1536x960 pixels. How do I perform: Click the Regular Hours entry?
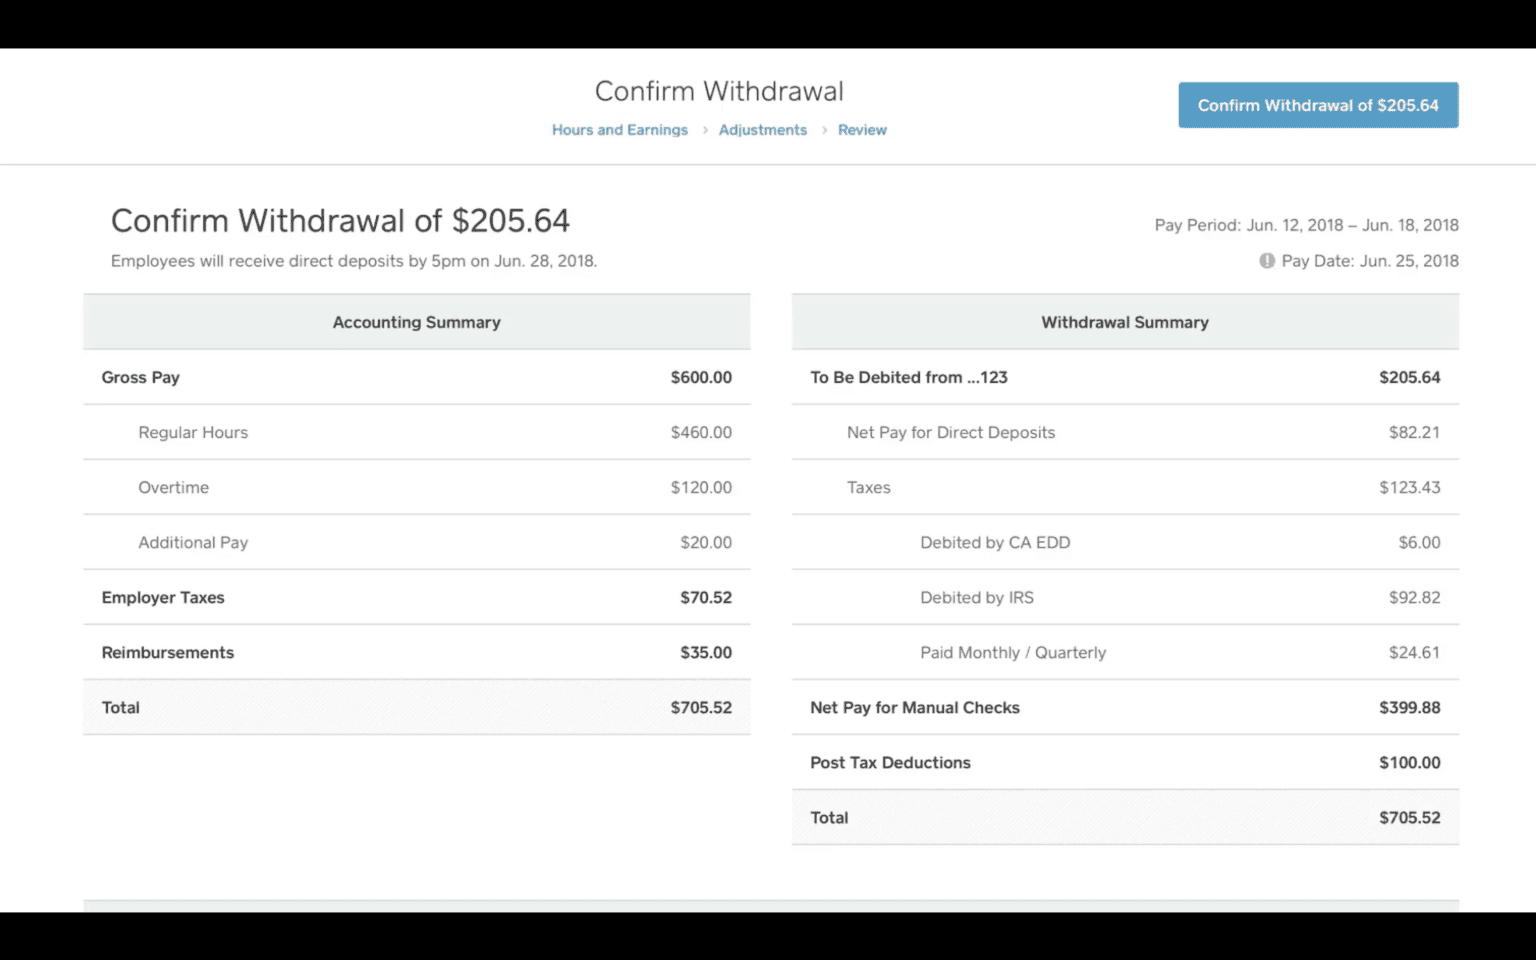tap(416, 432)
